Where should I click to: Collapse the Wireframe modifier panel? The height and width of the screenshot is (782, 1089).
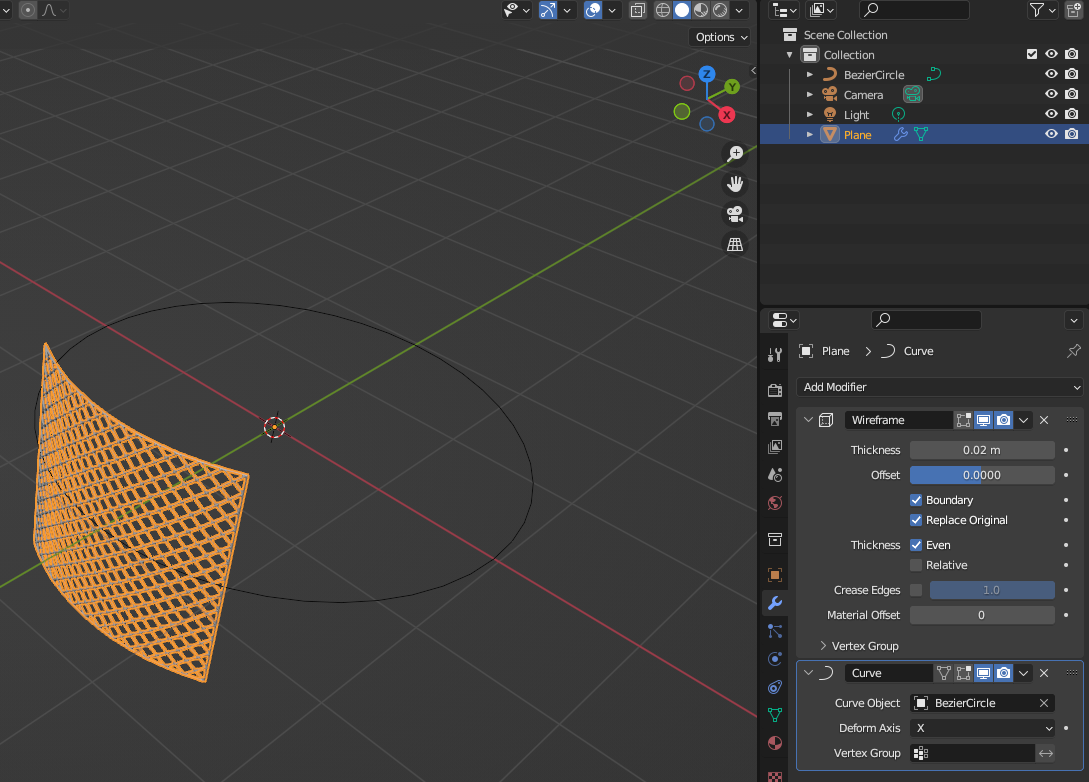[x=808, y=419]
